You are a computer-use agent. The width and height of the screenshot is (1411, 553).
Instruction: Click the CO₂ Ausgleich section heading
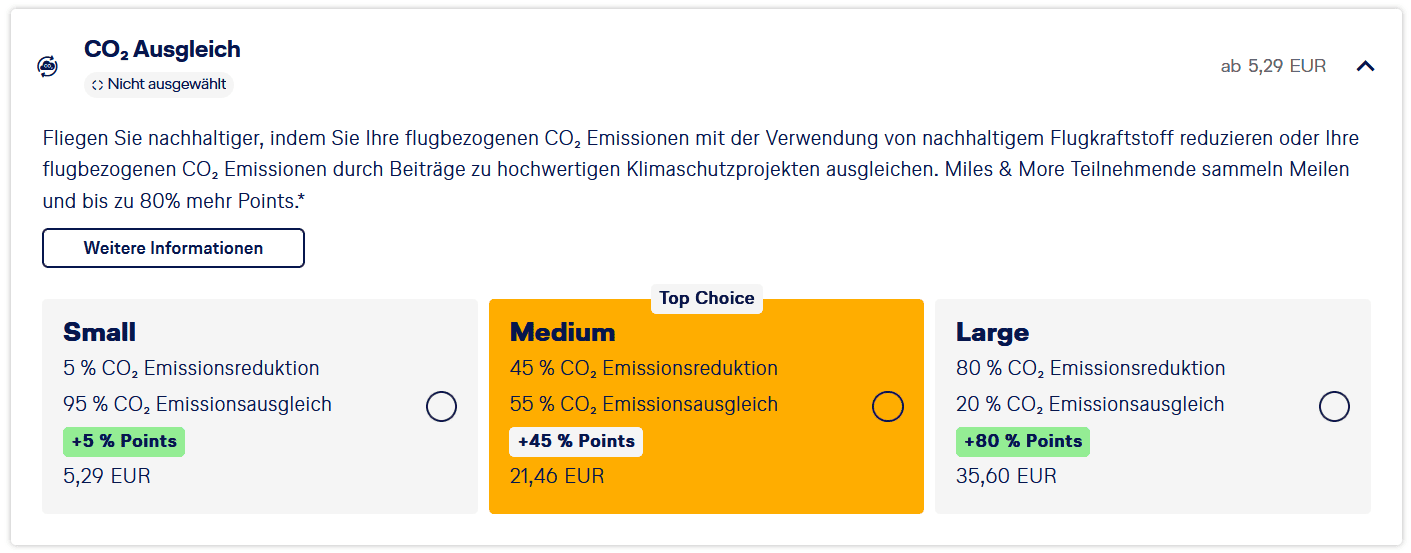coord(162,49)
